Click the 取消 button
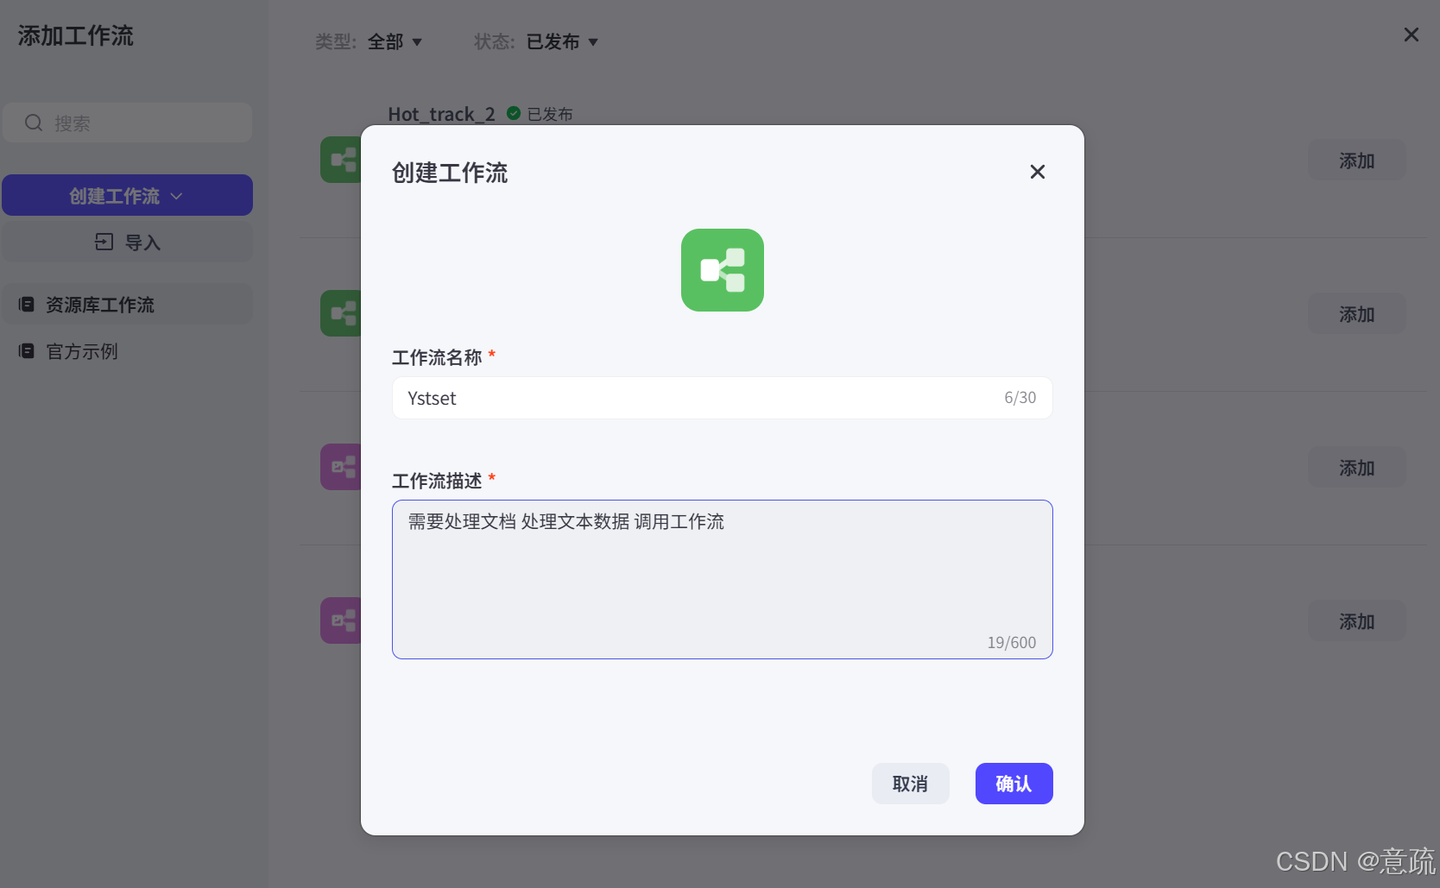This screenshot has width=1440, height=888. point(910,784)
